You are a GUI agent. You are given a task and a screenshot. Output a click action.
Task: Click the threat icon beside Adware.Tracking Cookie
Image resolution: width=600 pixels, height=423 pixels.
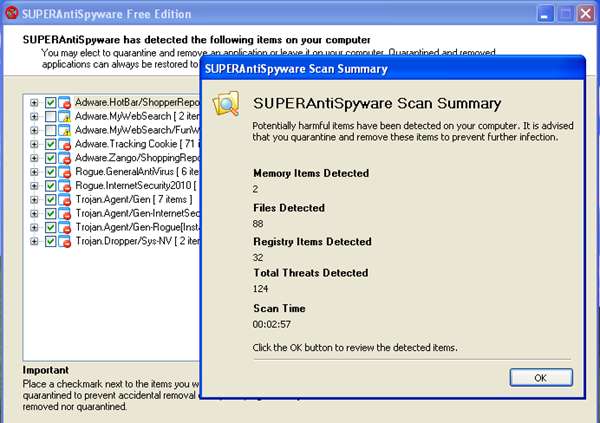click(x=65, y=144)
